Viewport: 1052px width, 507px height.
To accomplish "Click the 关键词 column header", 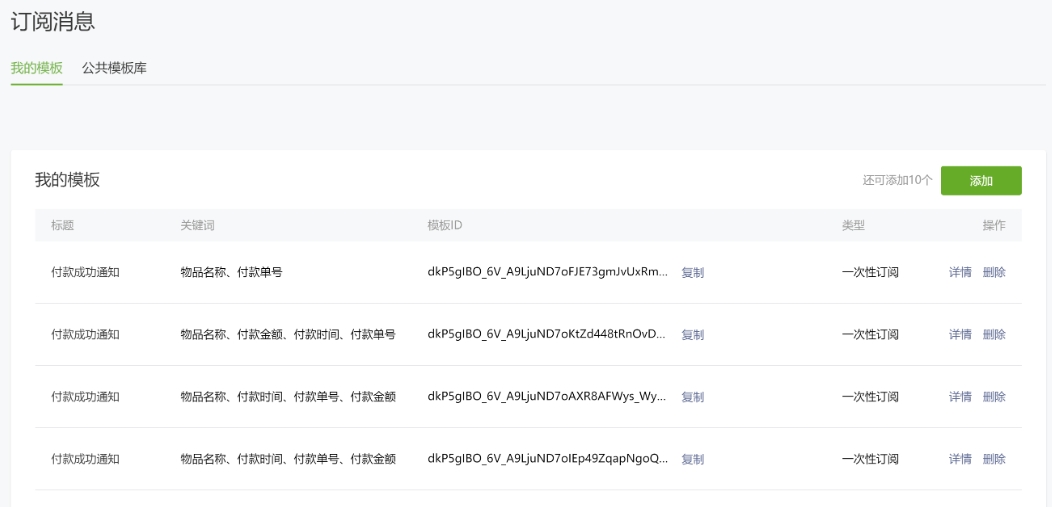I will [x=197, y=225].
